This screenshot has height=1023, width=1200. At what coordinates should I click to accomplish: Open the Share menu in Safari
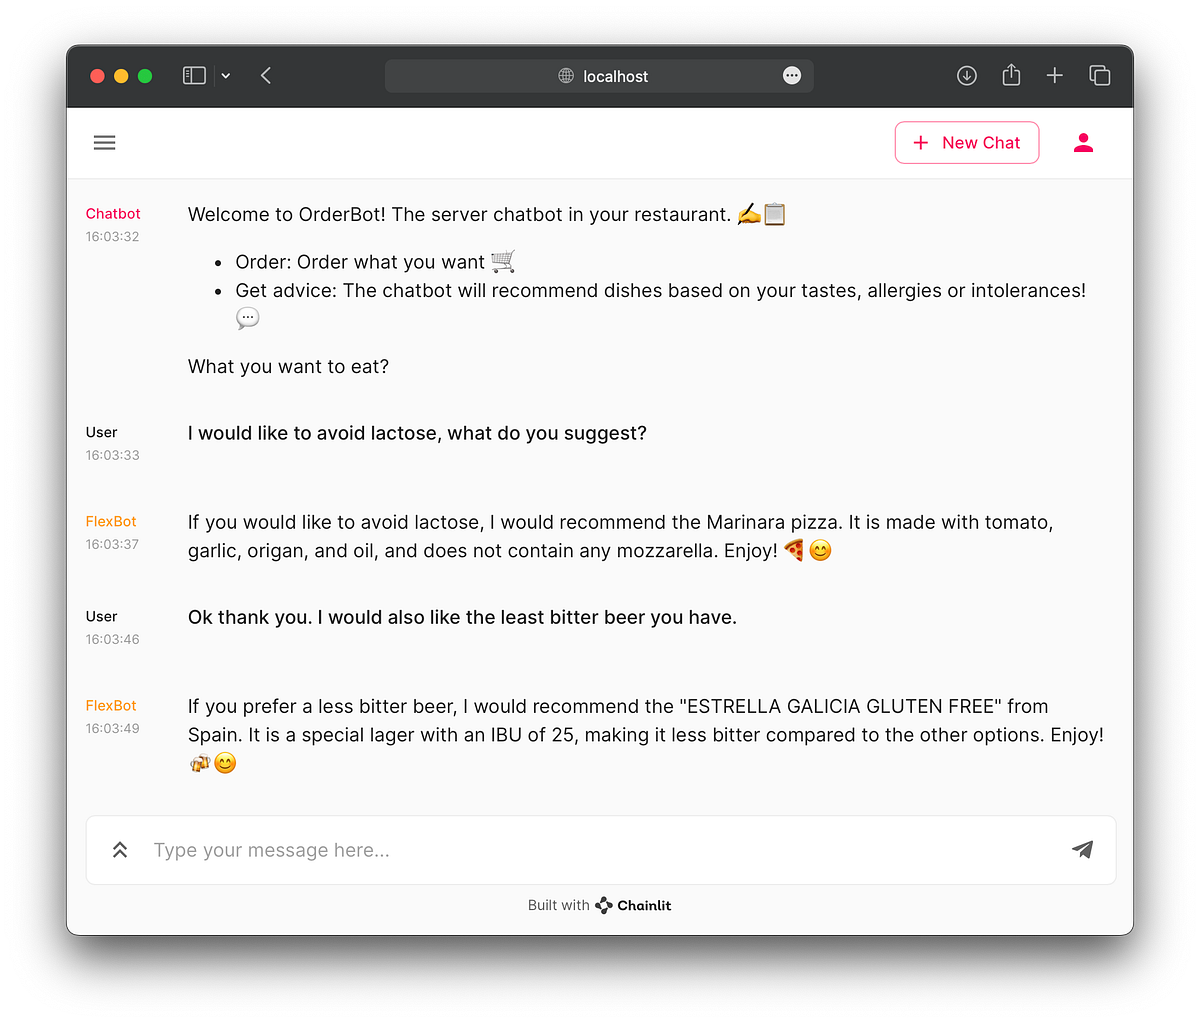[1010, 75]
